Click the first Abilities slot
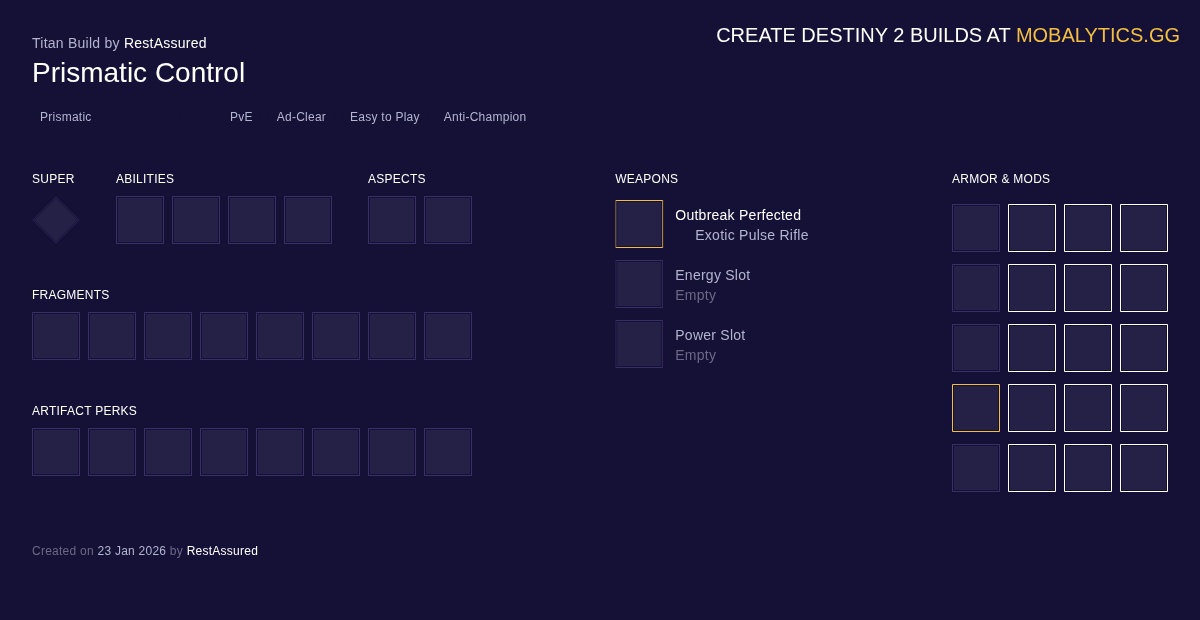1200x620 pixels. point(140,220)
